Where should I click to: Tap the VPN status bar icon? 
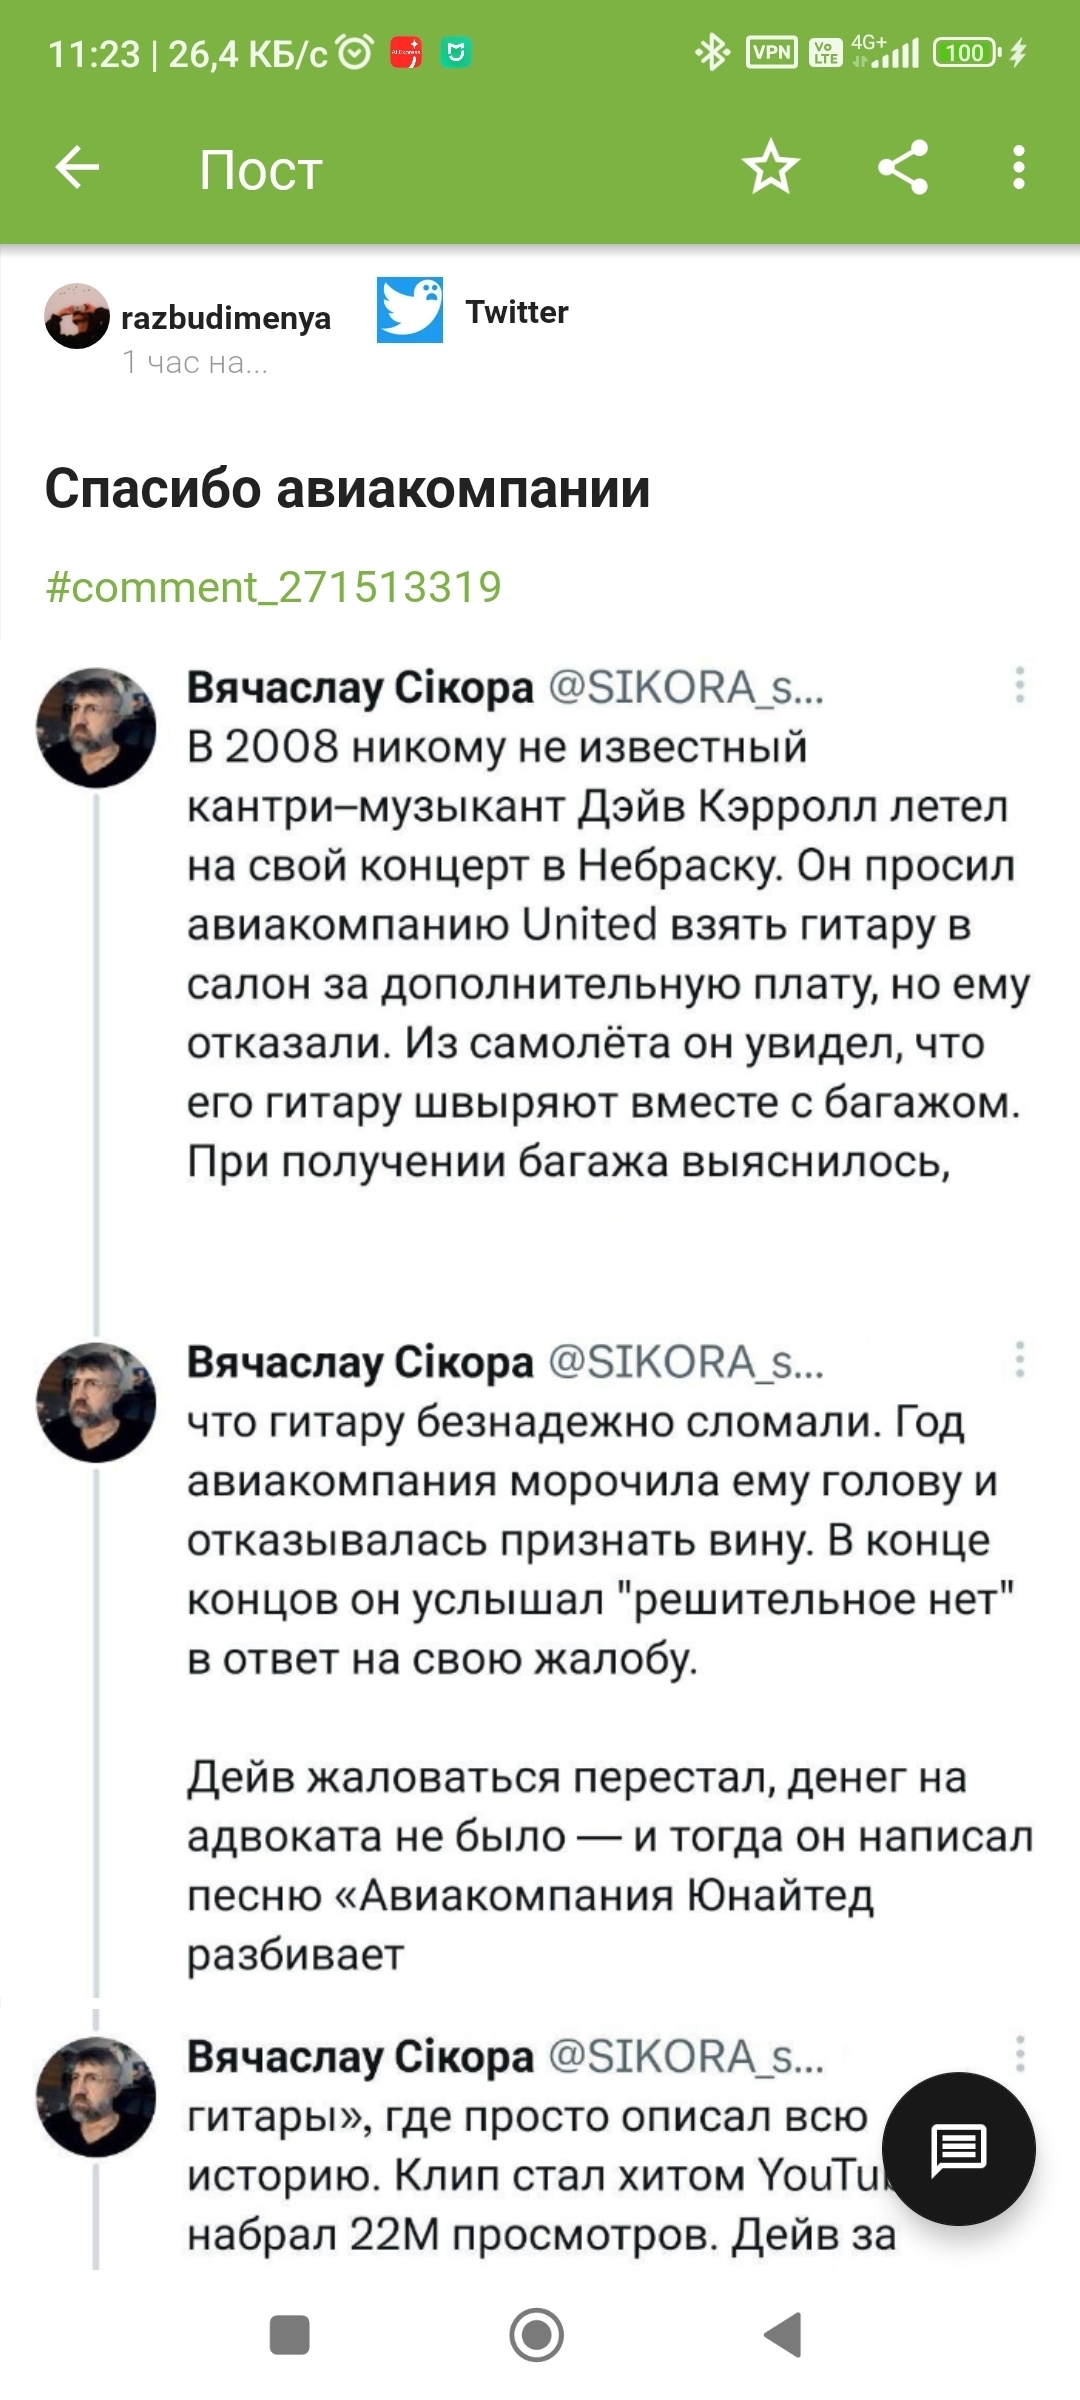coord(772,52)
